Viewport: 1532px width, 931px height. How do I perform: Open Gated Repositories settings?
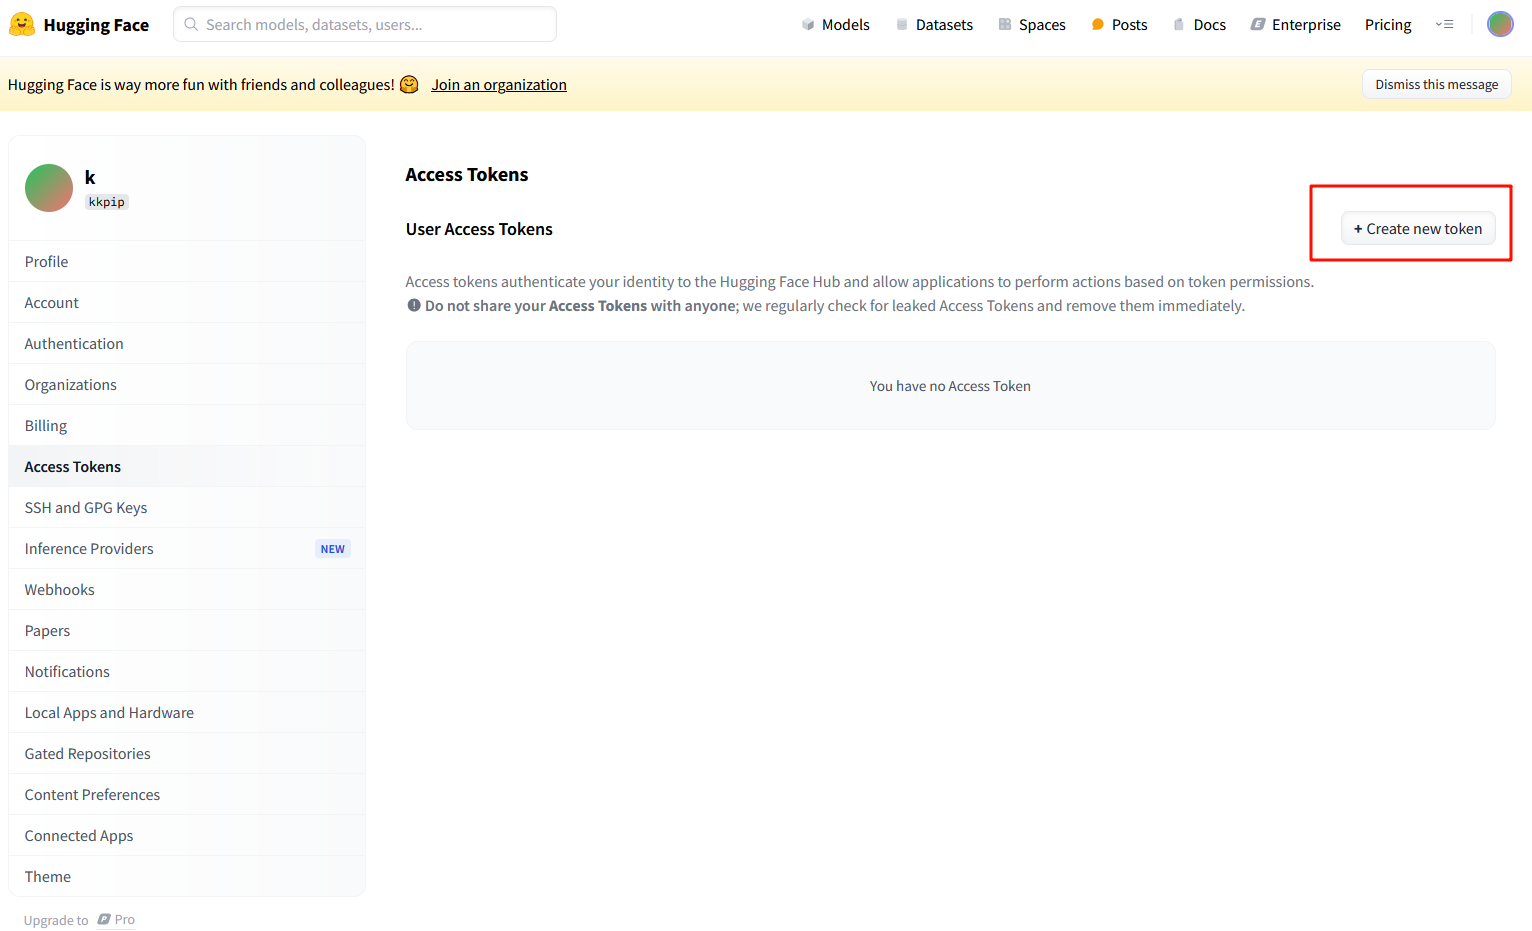coord(187,753)
